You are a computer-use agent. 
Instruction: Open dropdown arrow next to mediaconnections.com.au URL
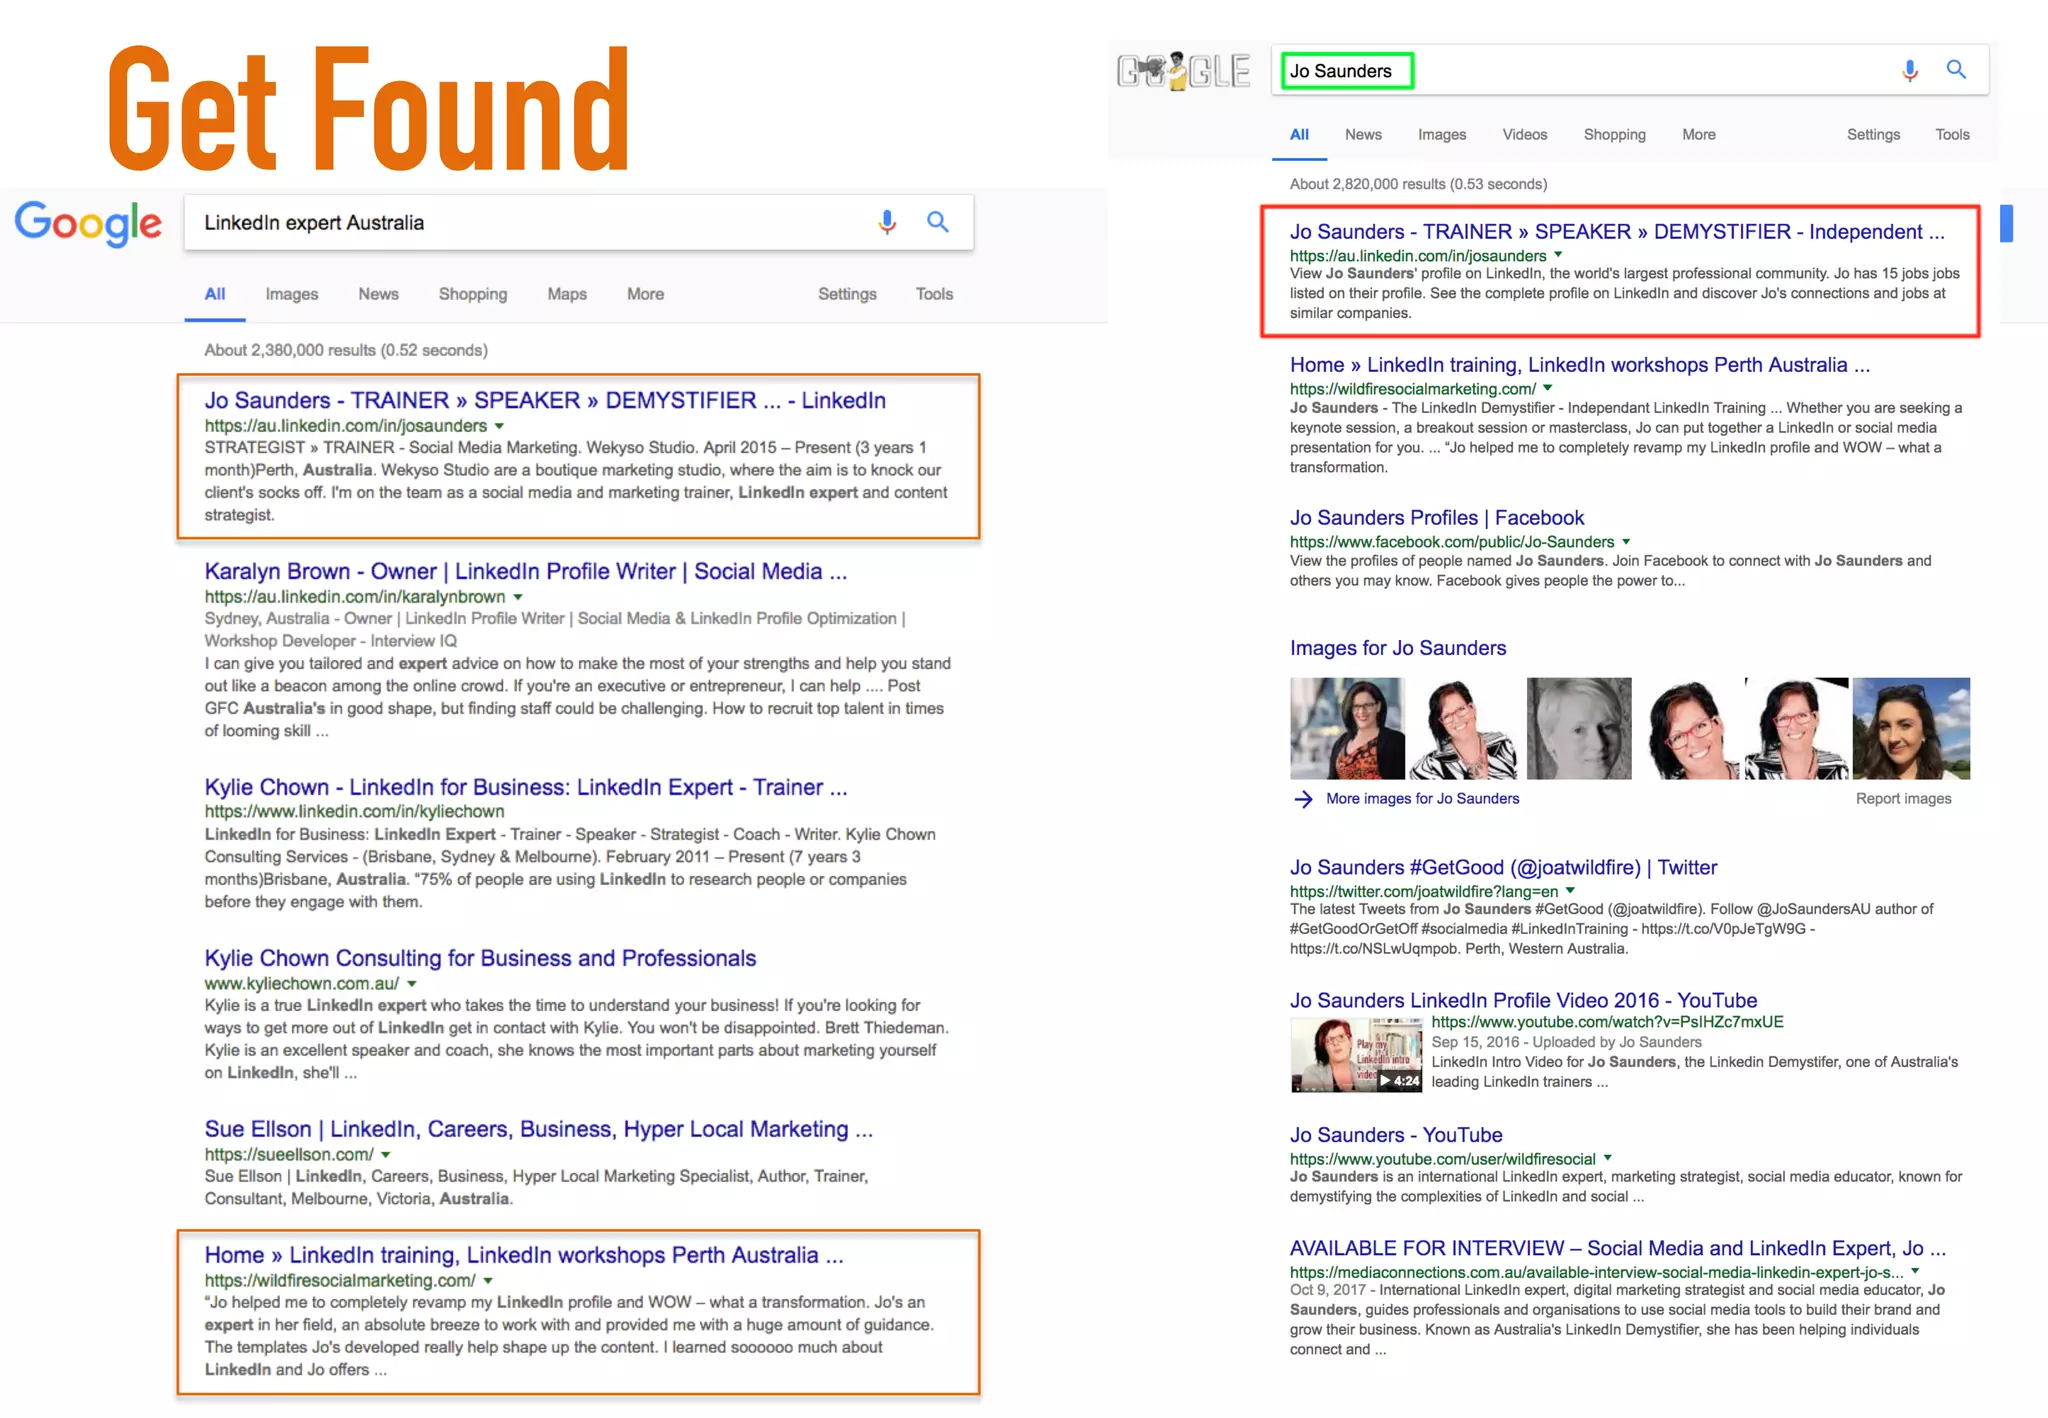[x=1915, y=1271]
